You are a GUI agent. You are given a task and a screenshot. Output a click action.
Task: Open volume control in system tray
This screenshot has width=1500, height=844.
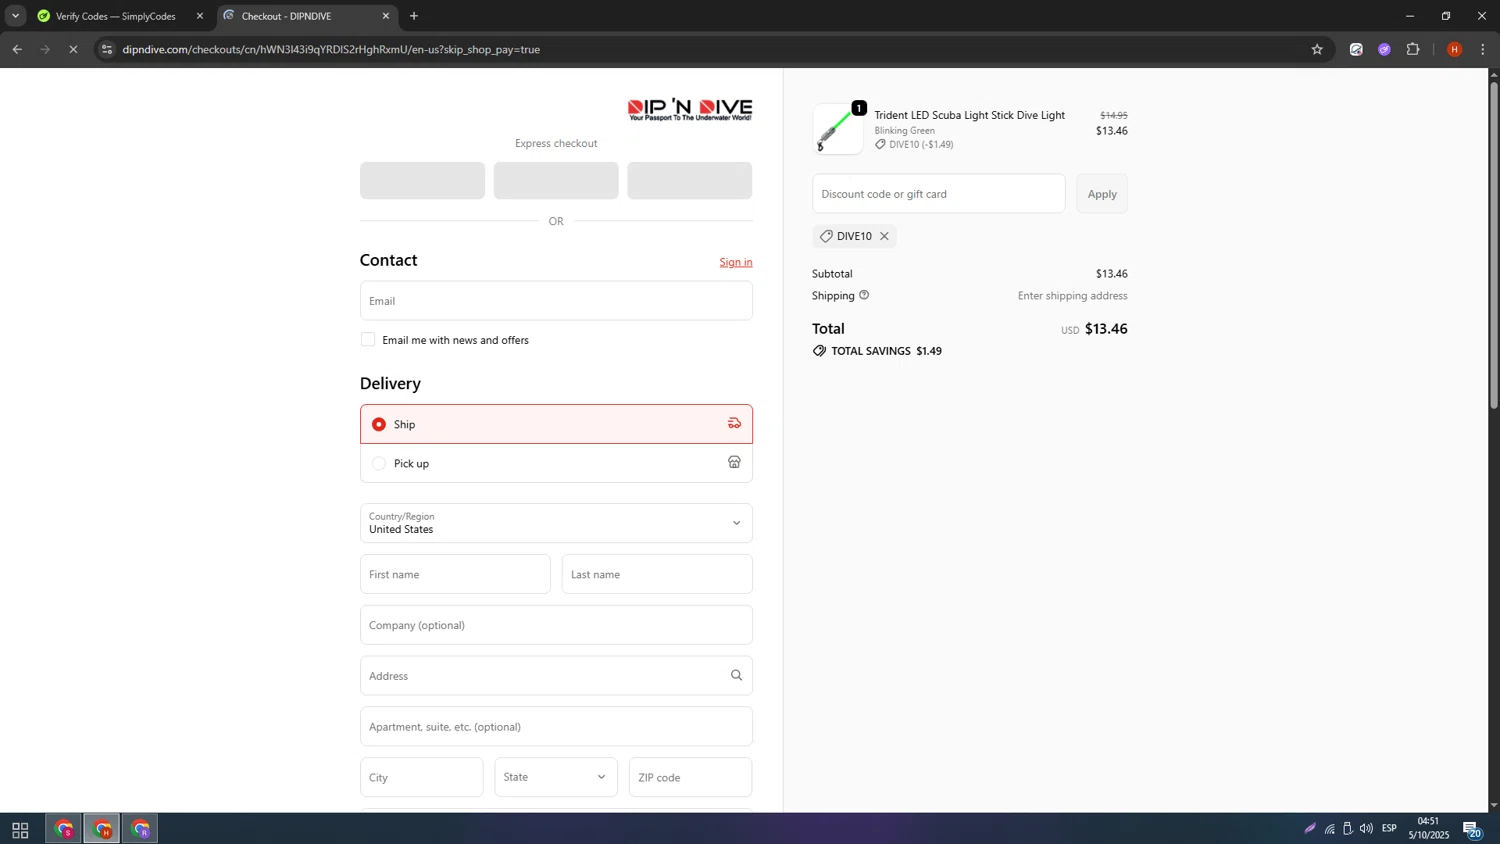click(1366, 828)
